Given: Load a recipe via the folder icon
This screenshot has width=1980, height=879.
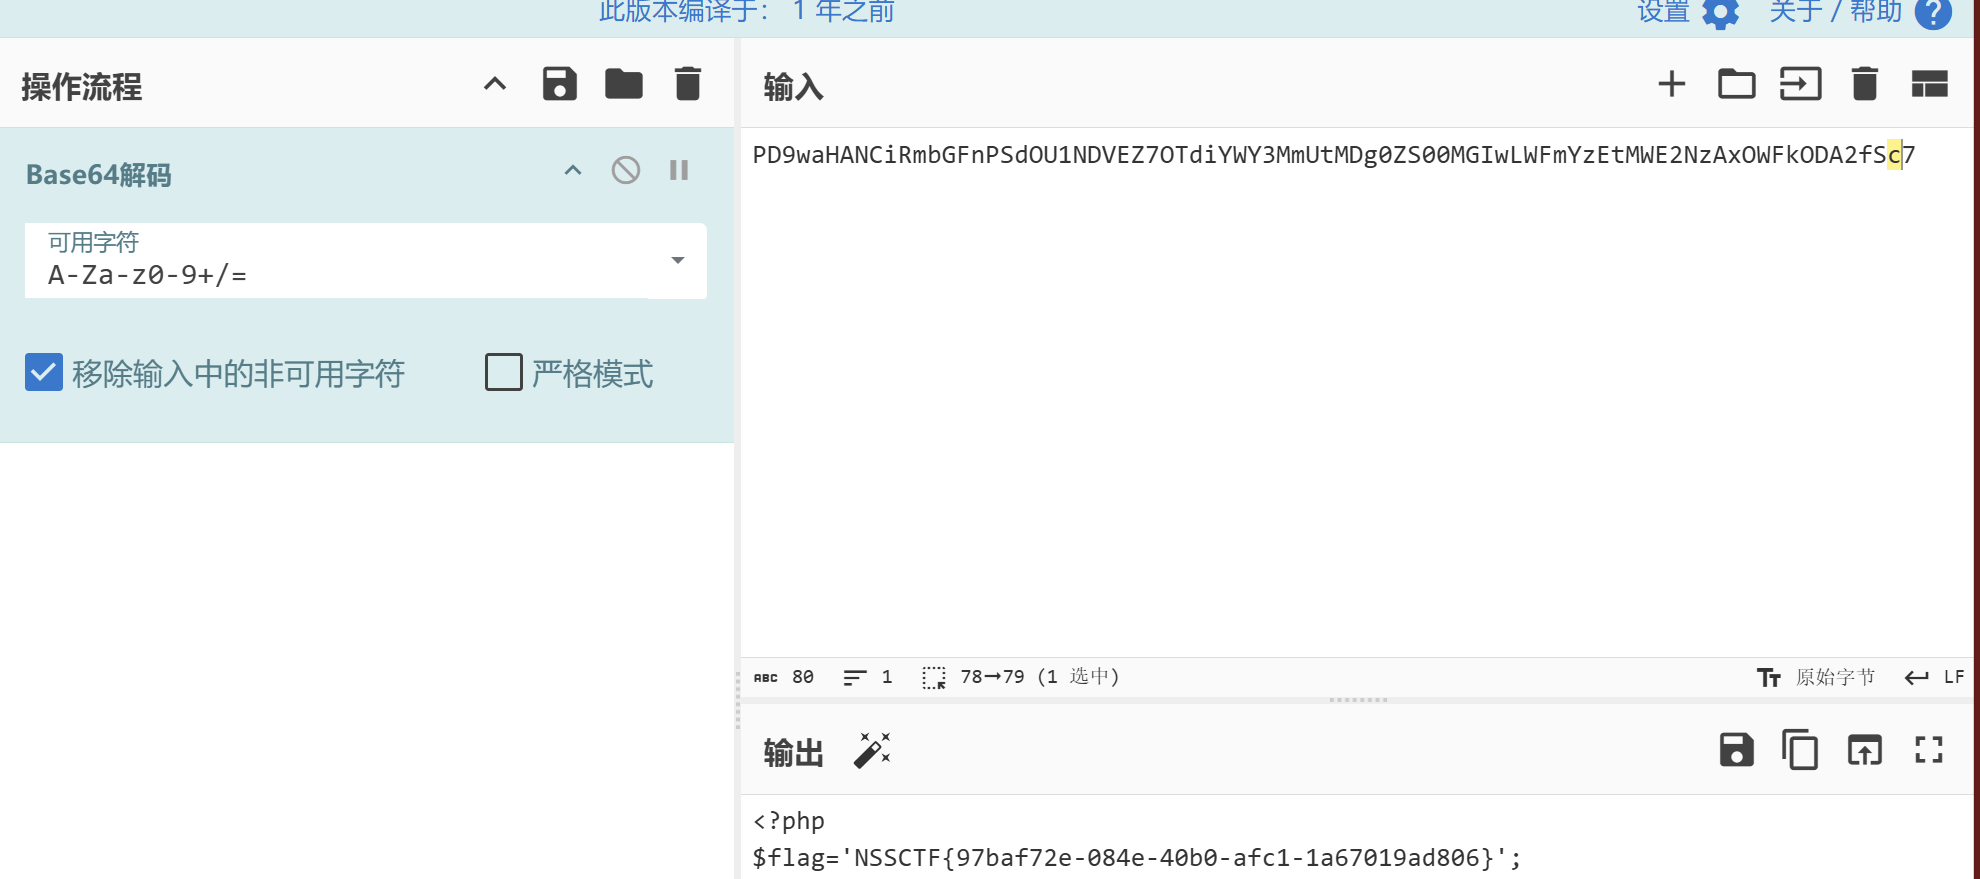Looking at the screenshot, I should point(623,84).
